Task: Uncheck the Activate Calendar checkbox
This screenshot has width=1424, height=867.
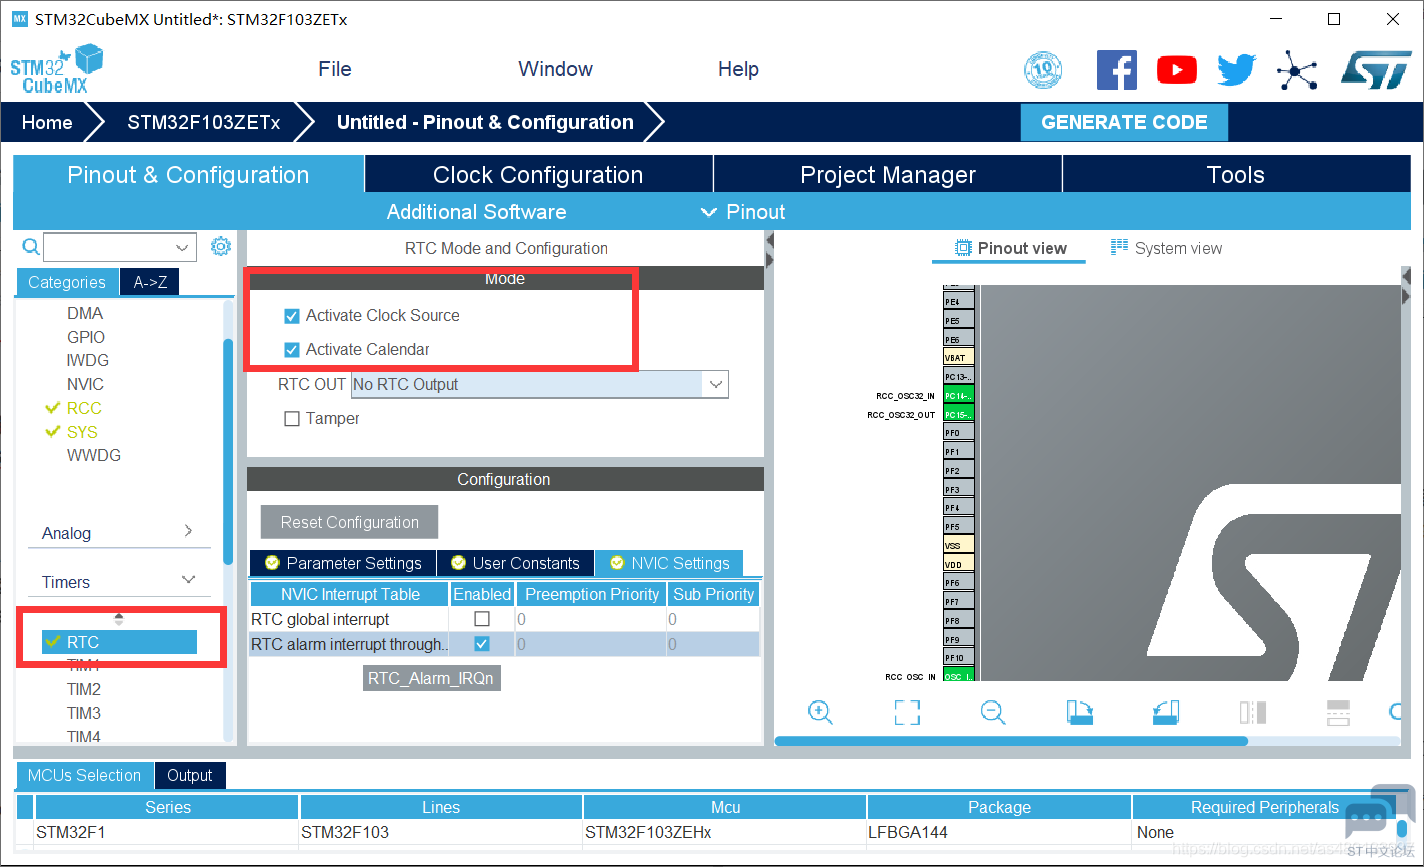Action: [x=292, y=350]
